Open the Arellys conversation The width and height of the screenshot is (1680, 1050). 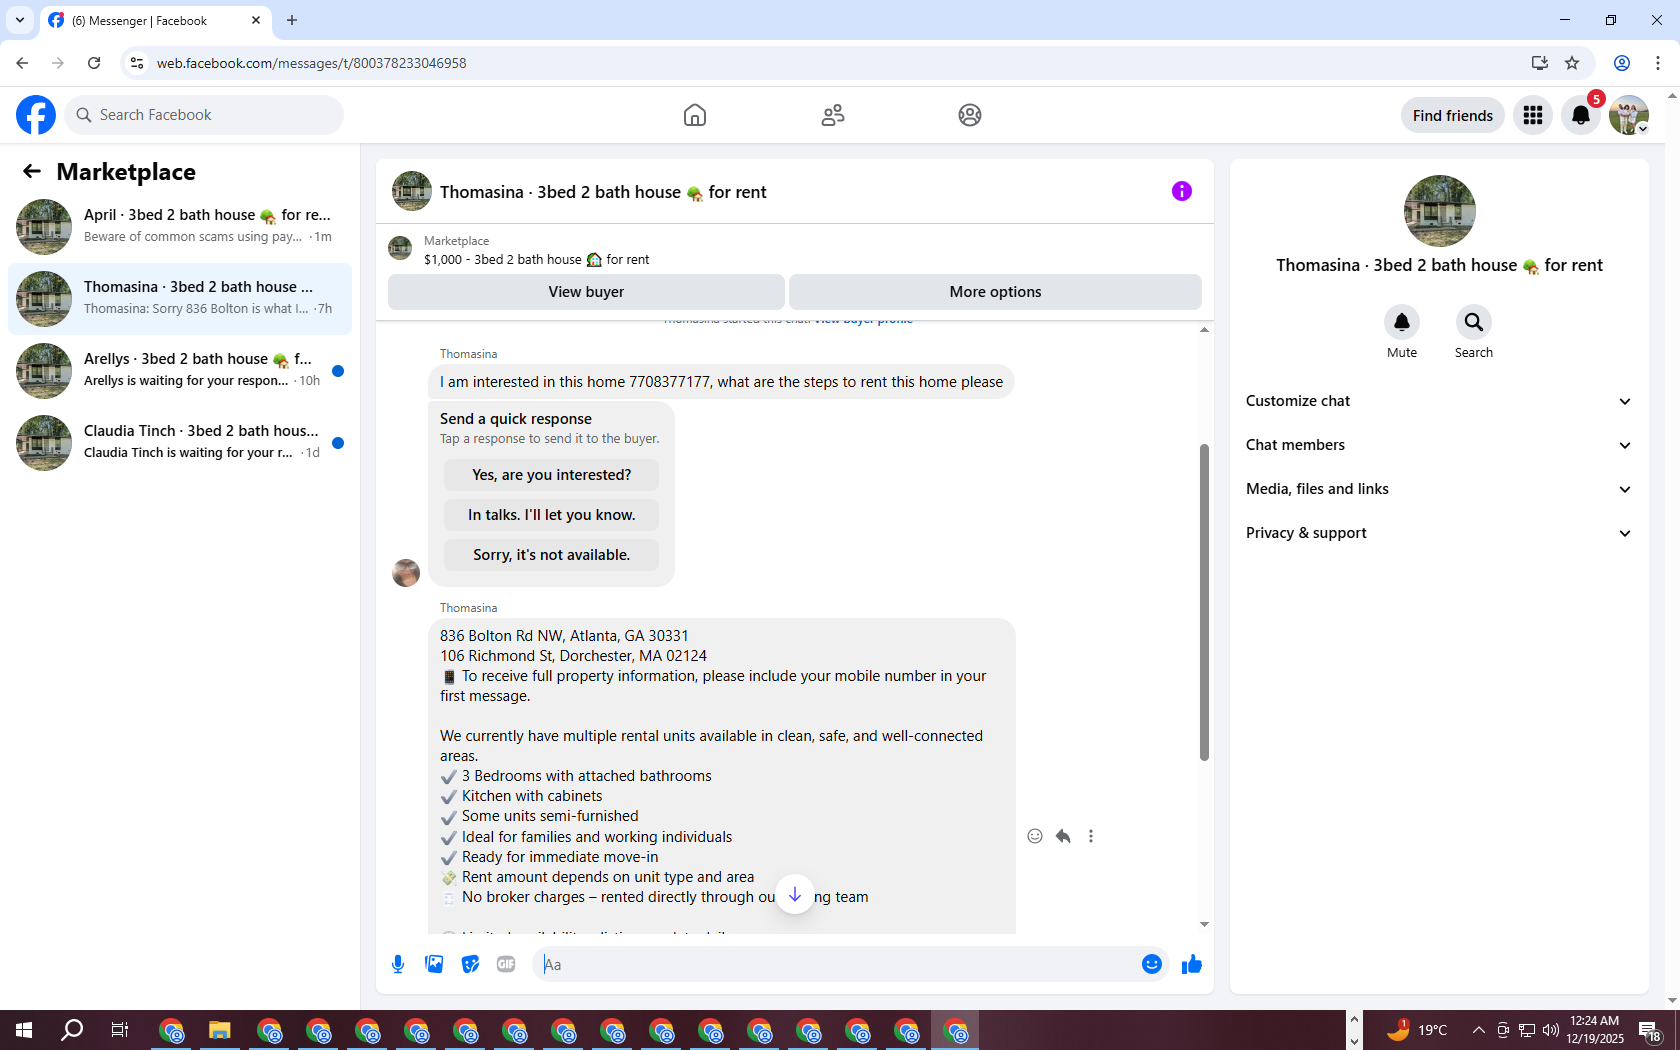click(180, 371)
